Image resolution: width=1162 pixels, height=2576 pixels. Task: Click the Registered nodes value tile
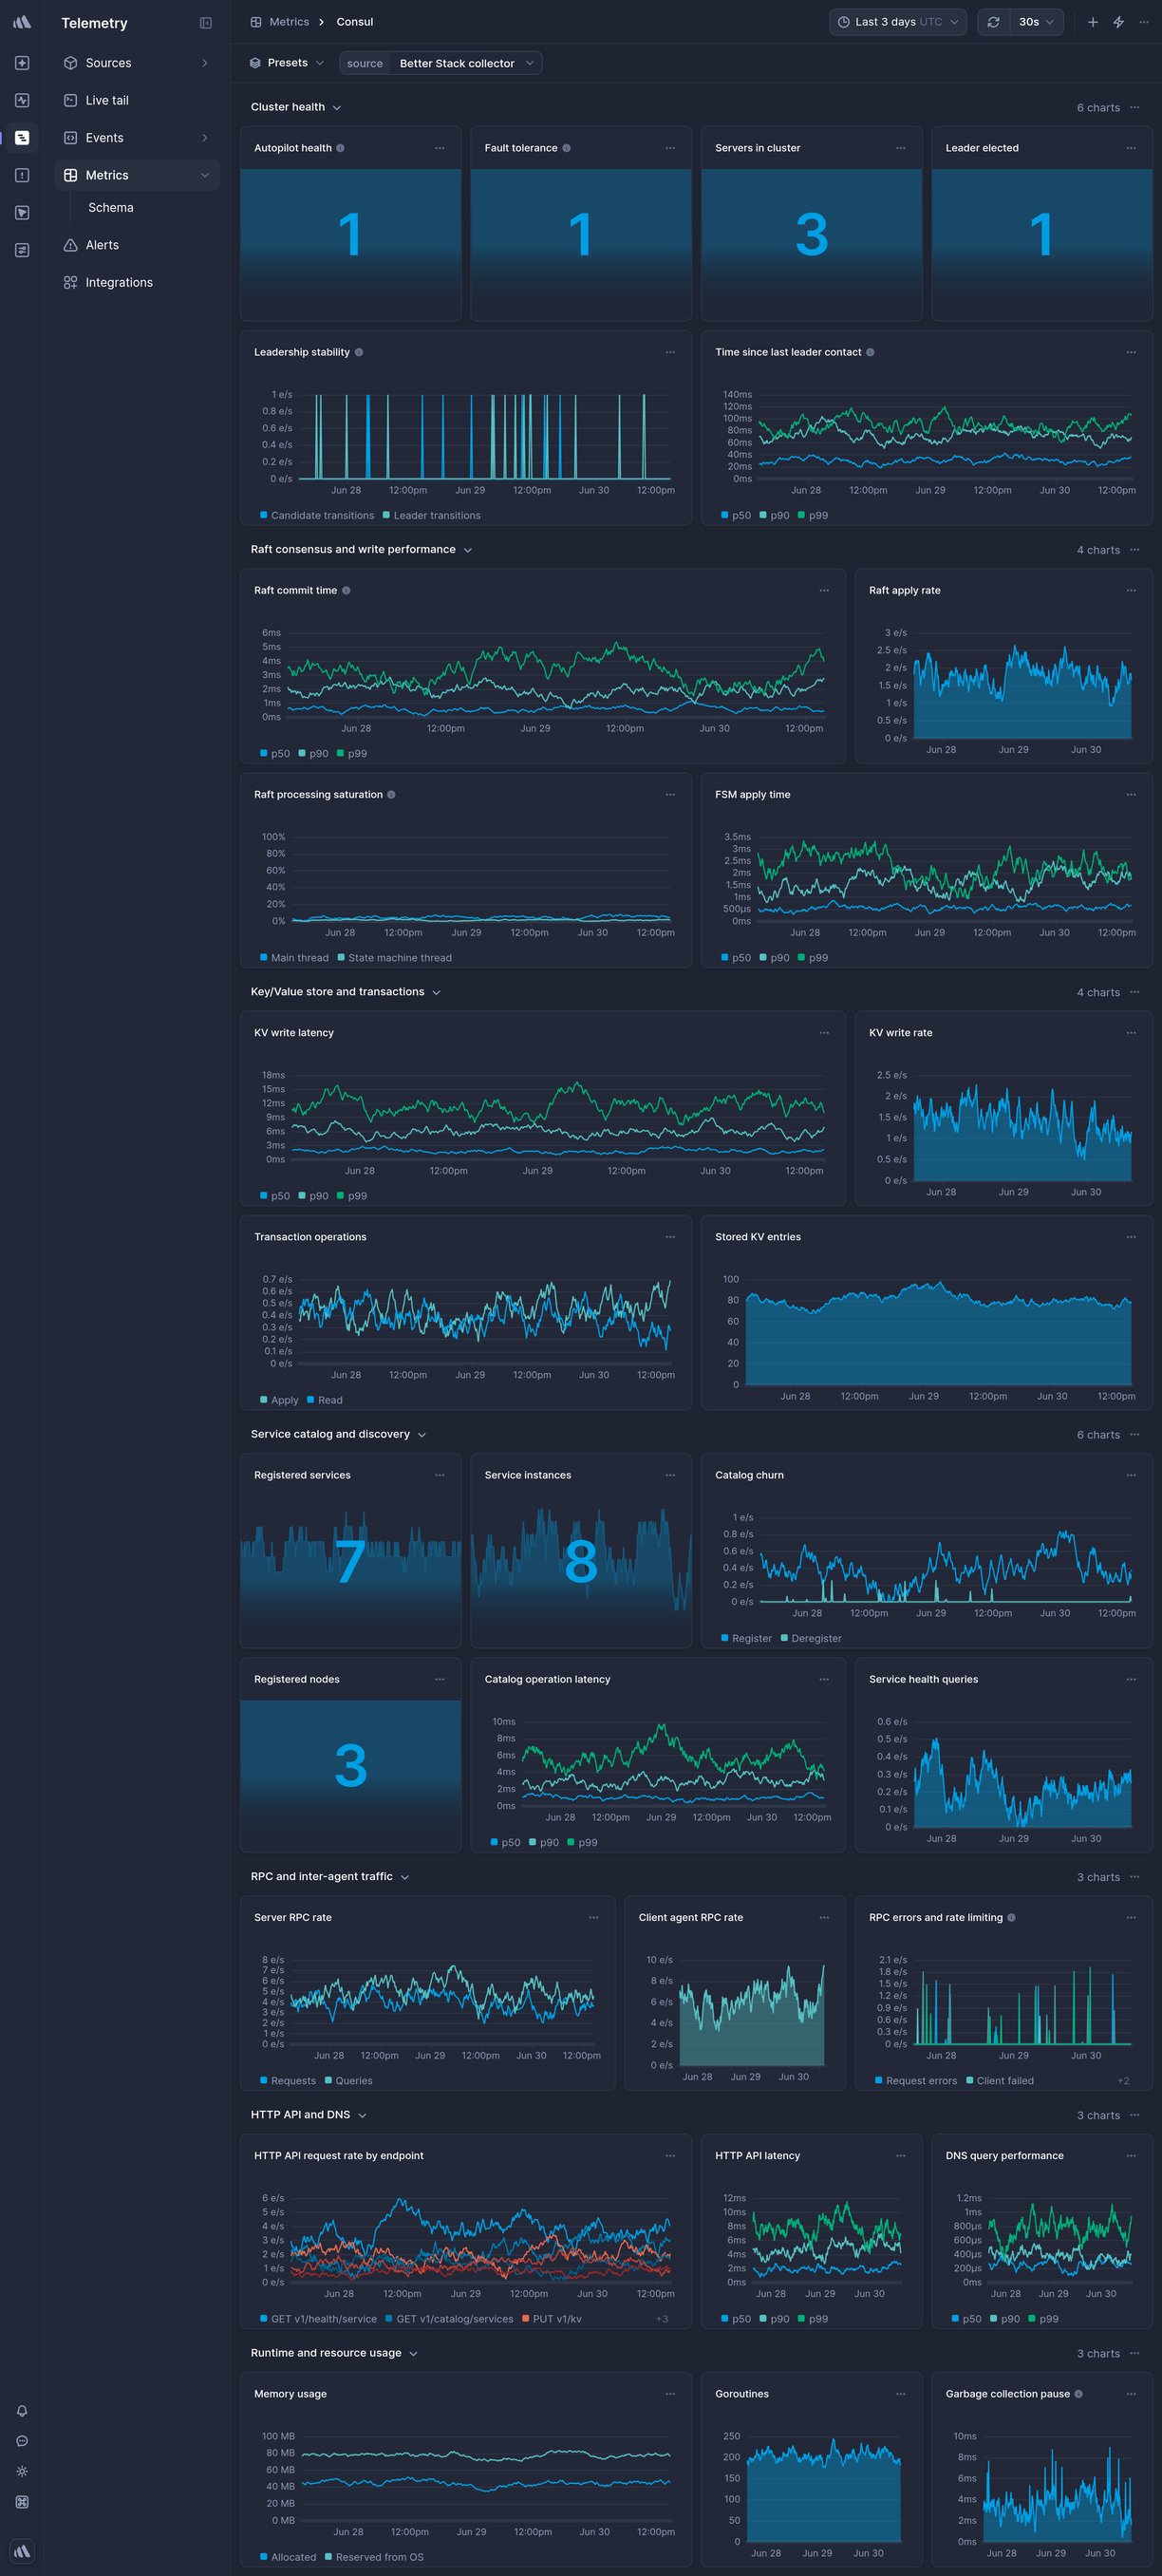[351, 1766]
